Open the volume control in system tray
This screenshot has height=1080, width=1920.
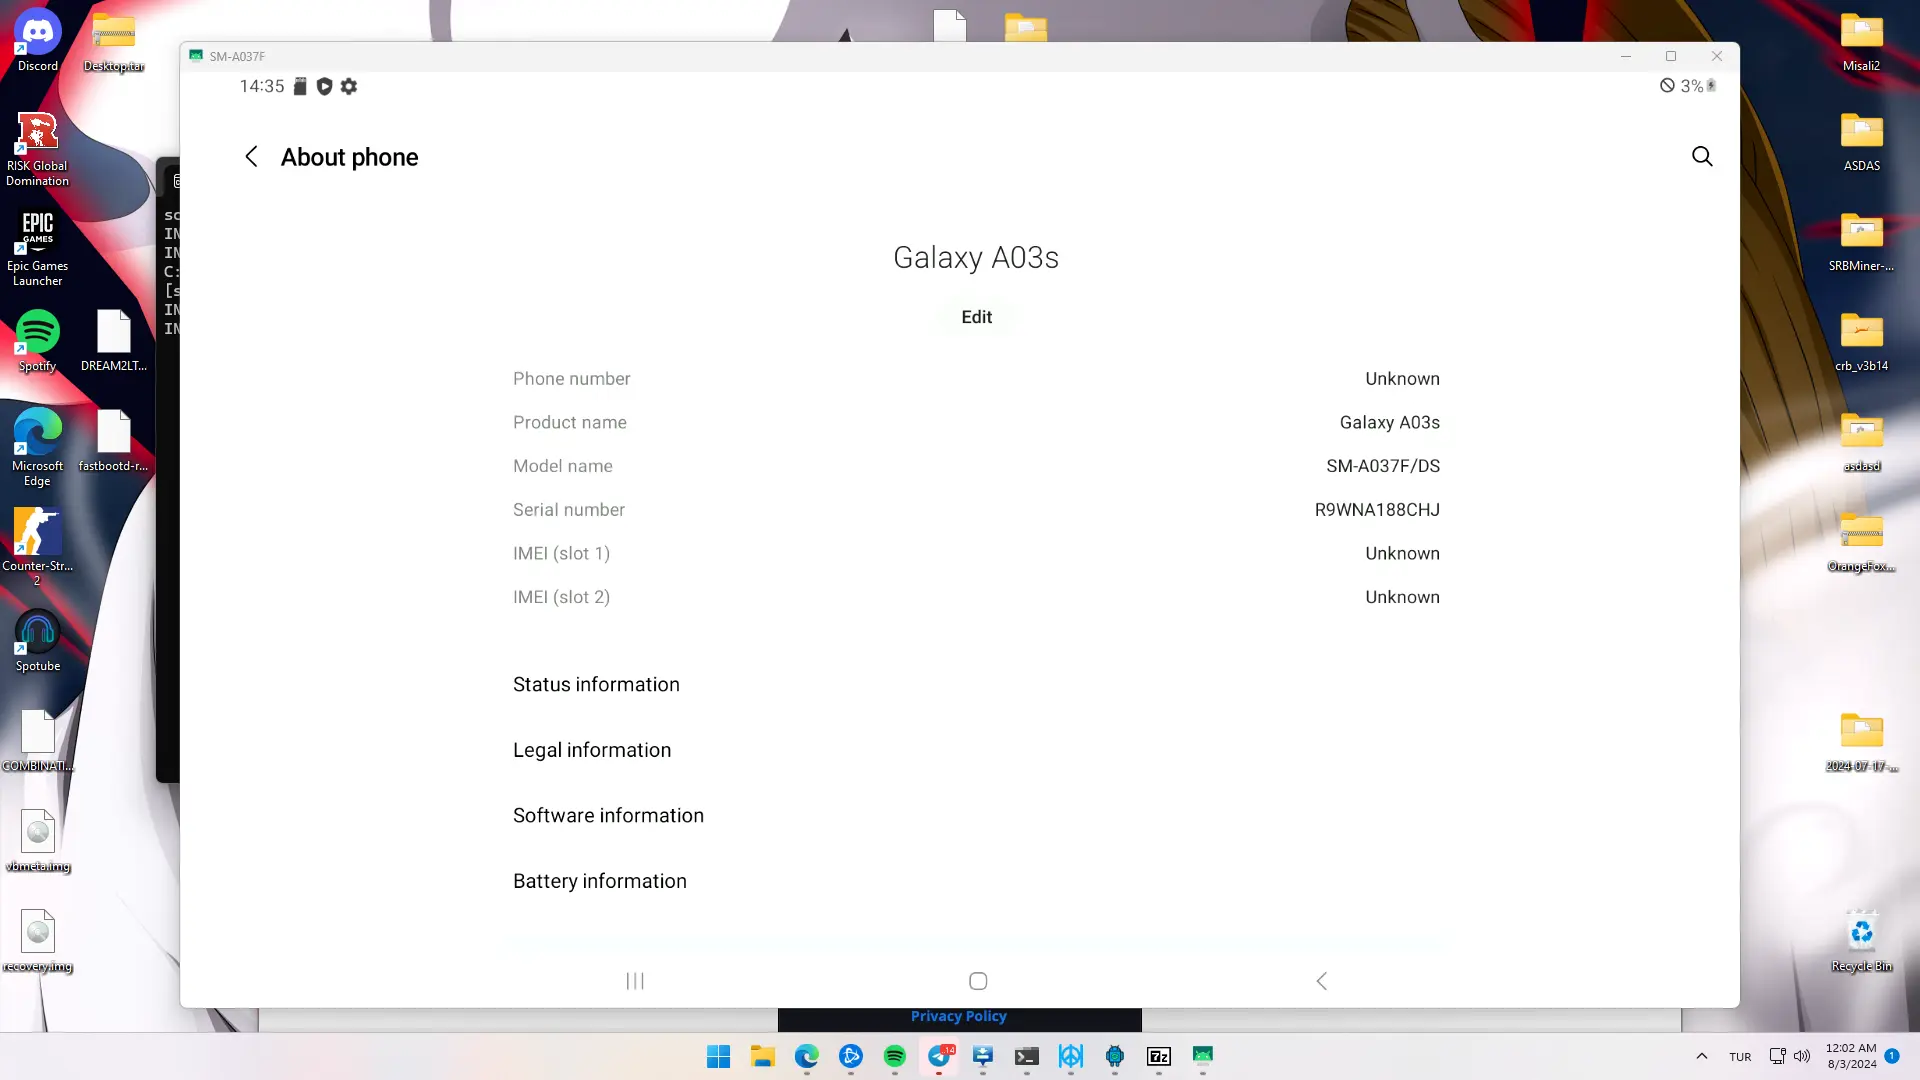coord(1802,1056)
